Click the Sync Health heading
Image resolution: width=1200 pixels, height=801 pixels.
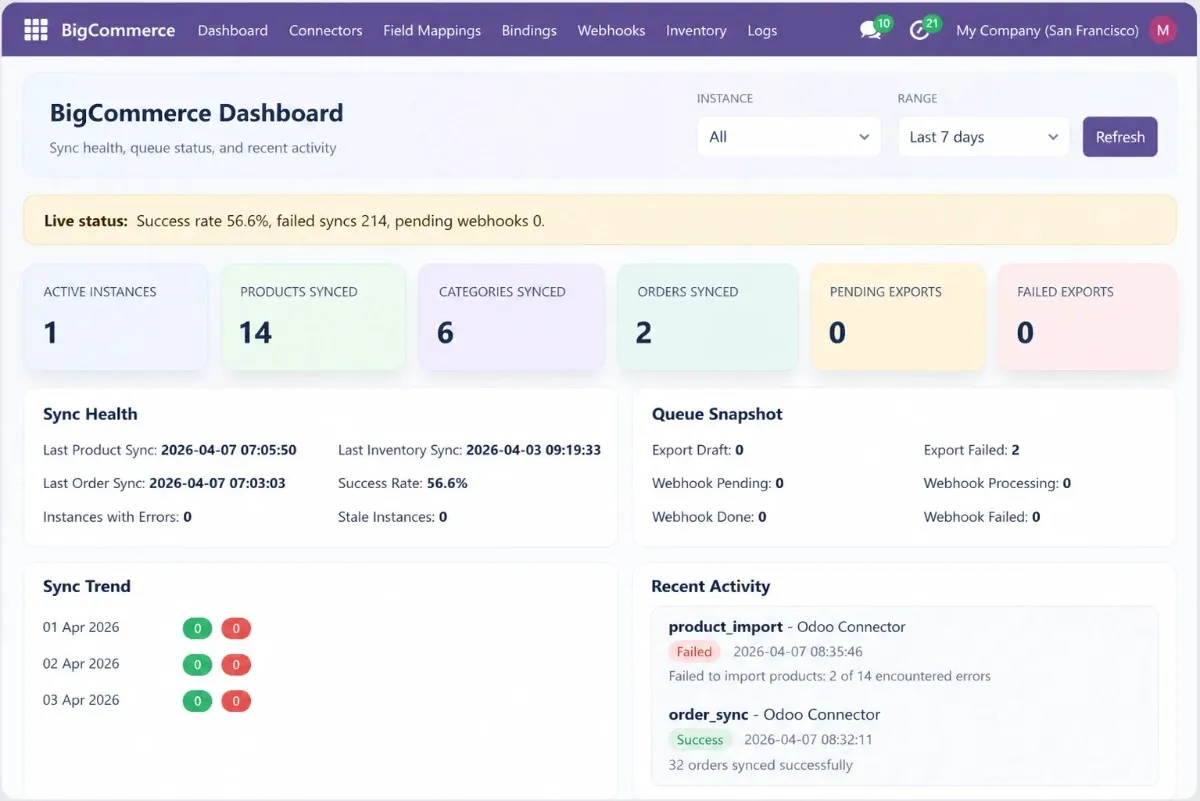pos(90,414)
